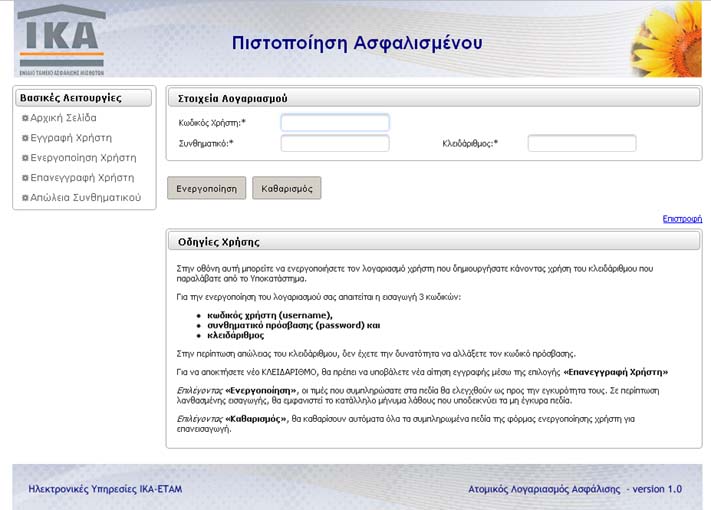Click the bold «Καθαρισμός» text in instructions
The width and height of the screenshot is (711, 510).
point(257,419)
